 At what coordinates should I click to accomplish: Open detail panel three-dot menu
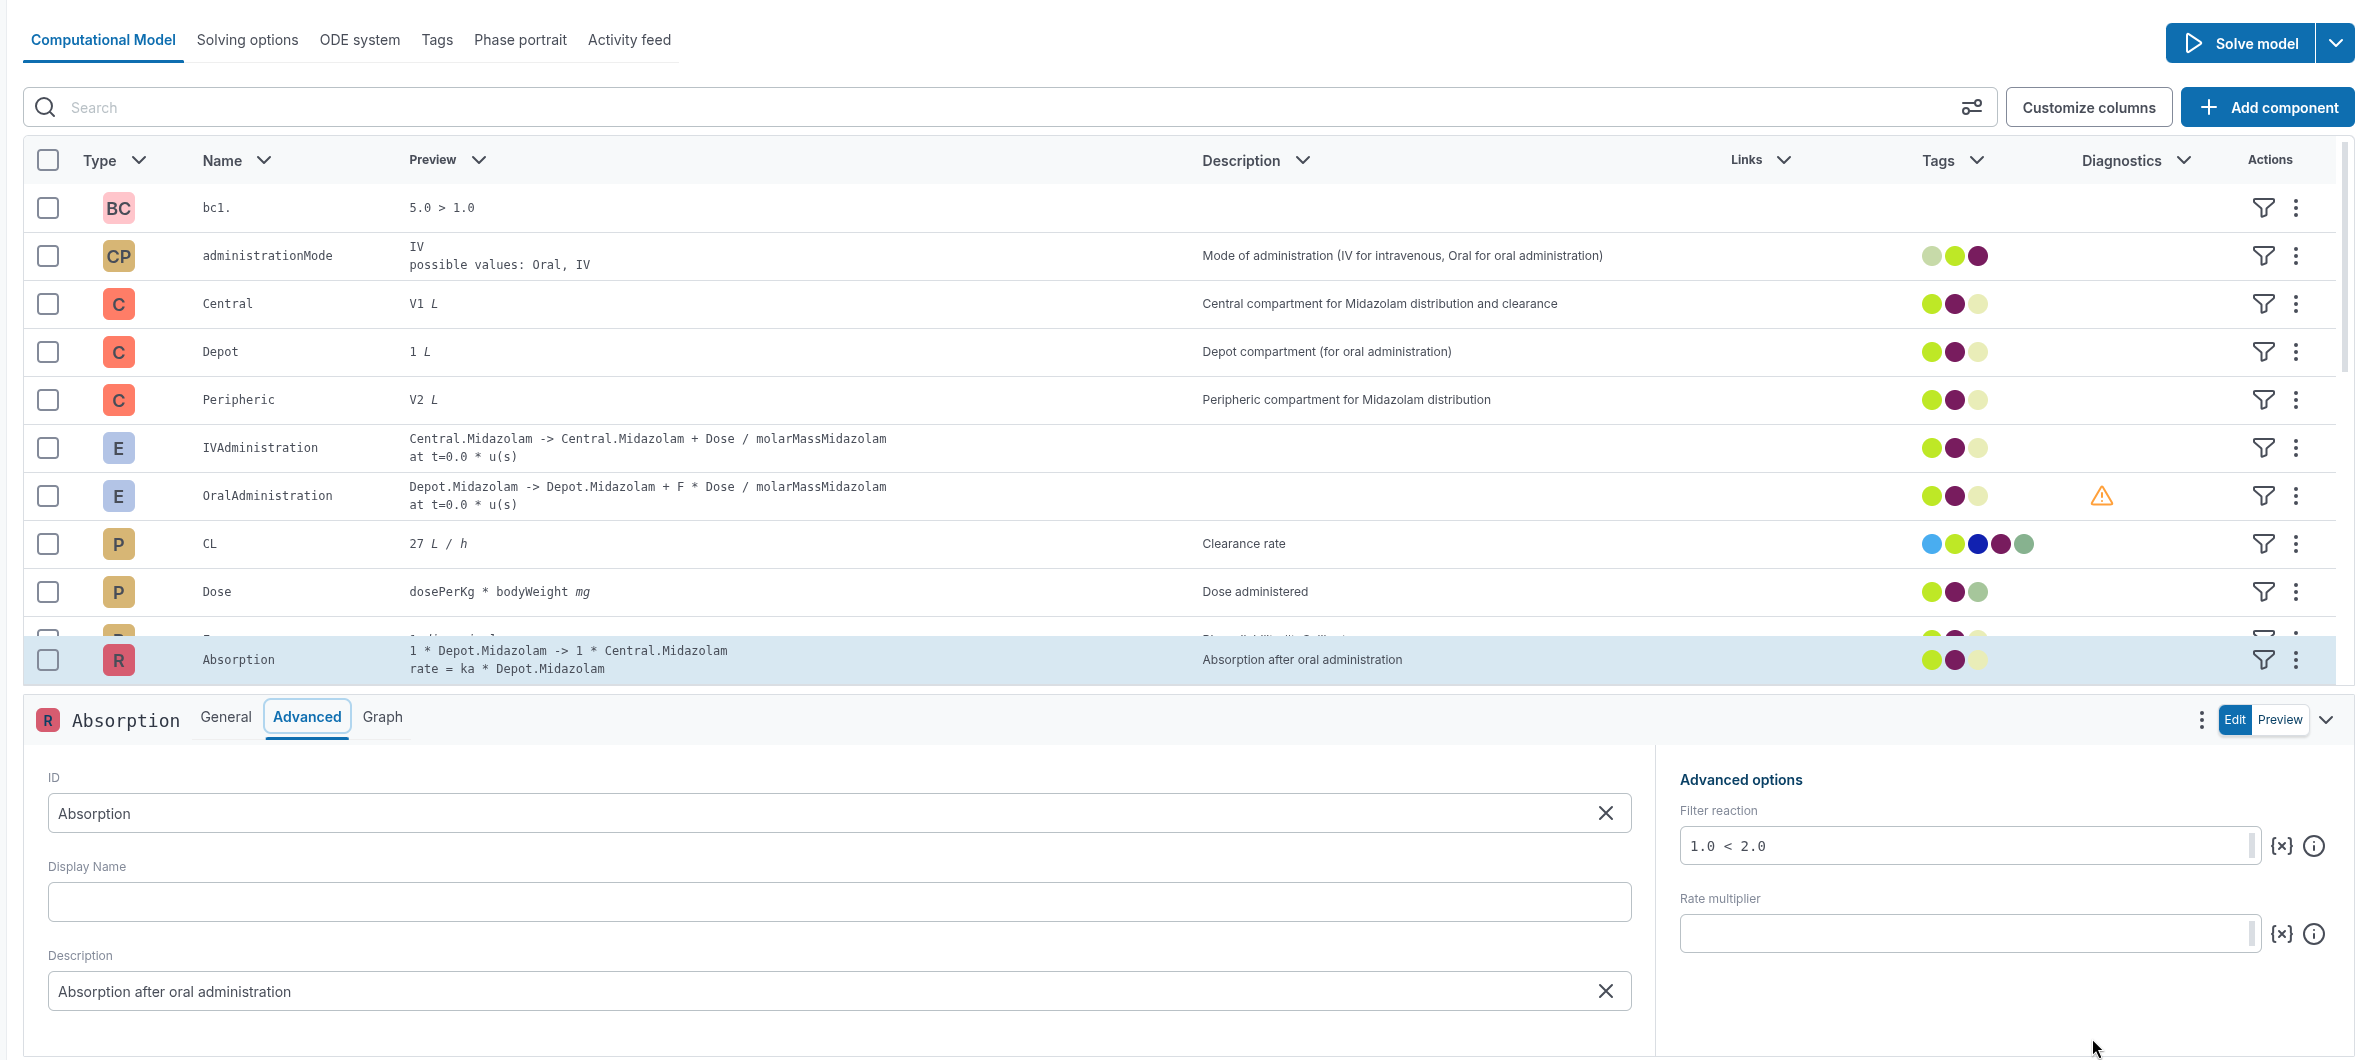(2201, 720)
